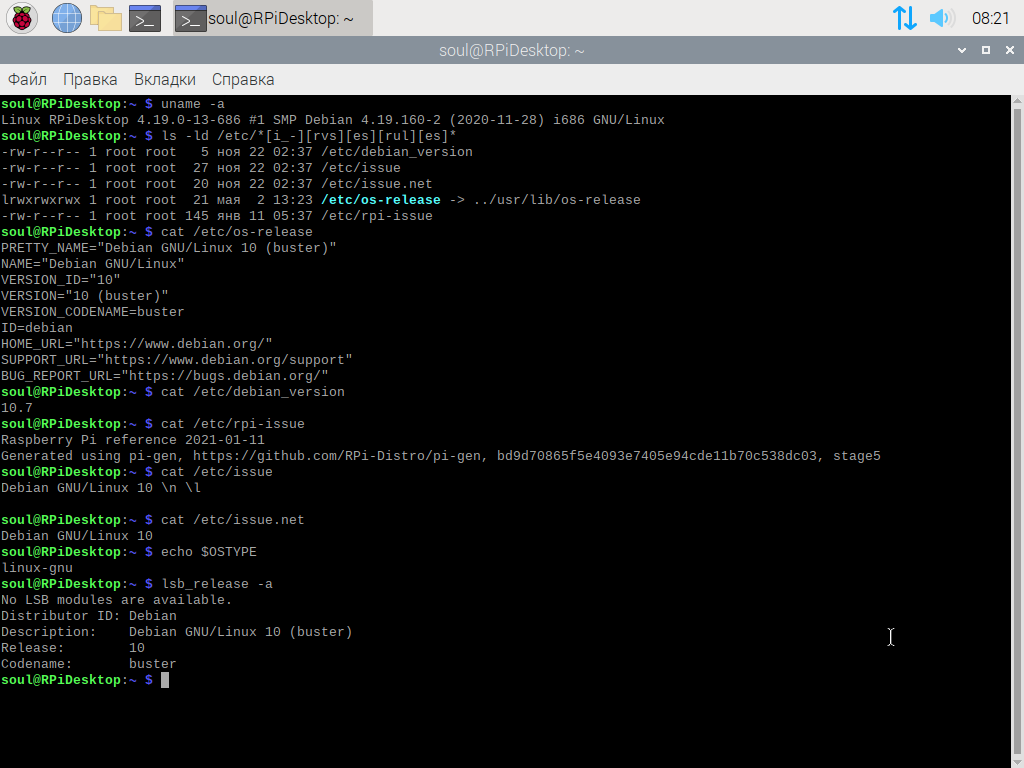Open the Файл menu
This screenshot has height=768, width=1024.
(x=27, y=80)
